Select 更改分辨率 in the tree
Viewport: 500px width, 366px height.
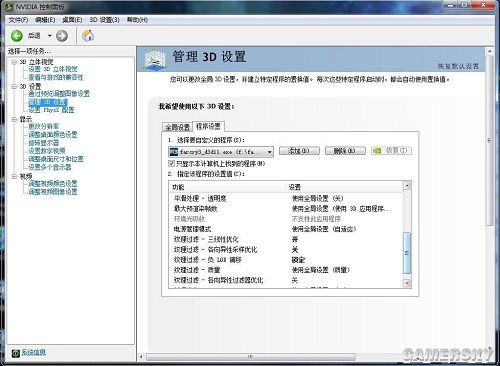[43, 126]
